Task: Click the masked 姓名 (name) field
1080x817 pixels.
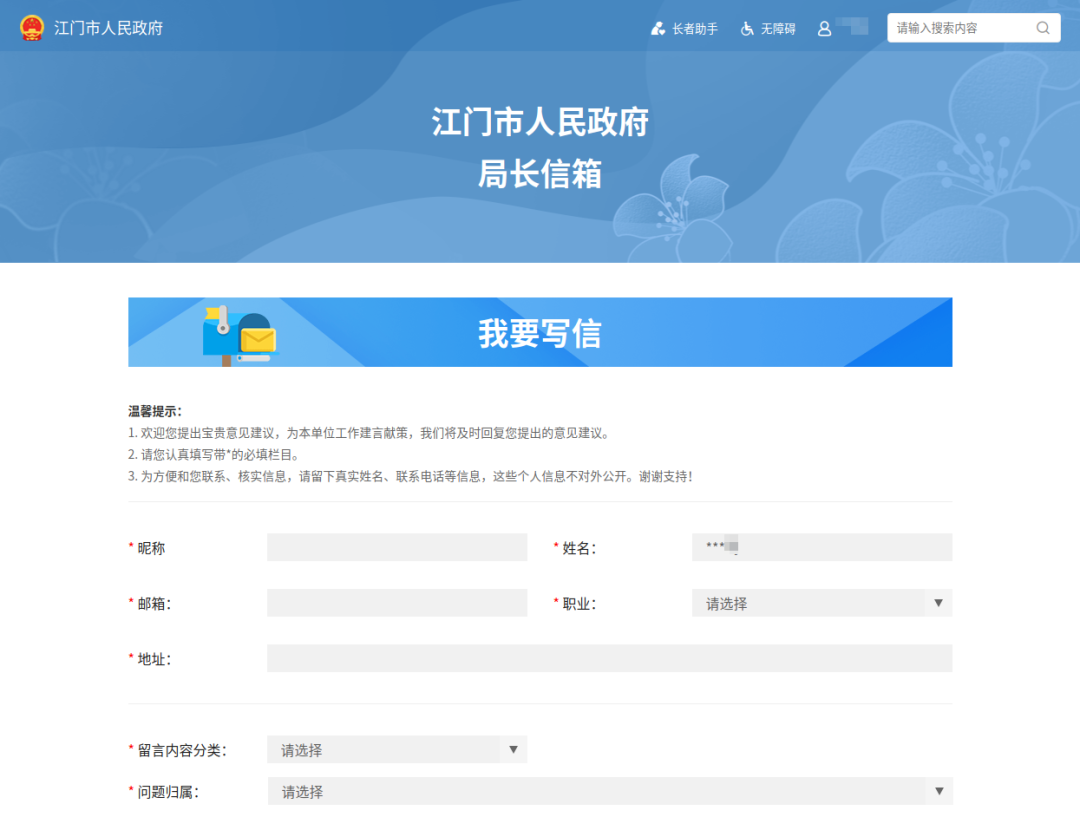Action: click(x=821, y=547)
